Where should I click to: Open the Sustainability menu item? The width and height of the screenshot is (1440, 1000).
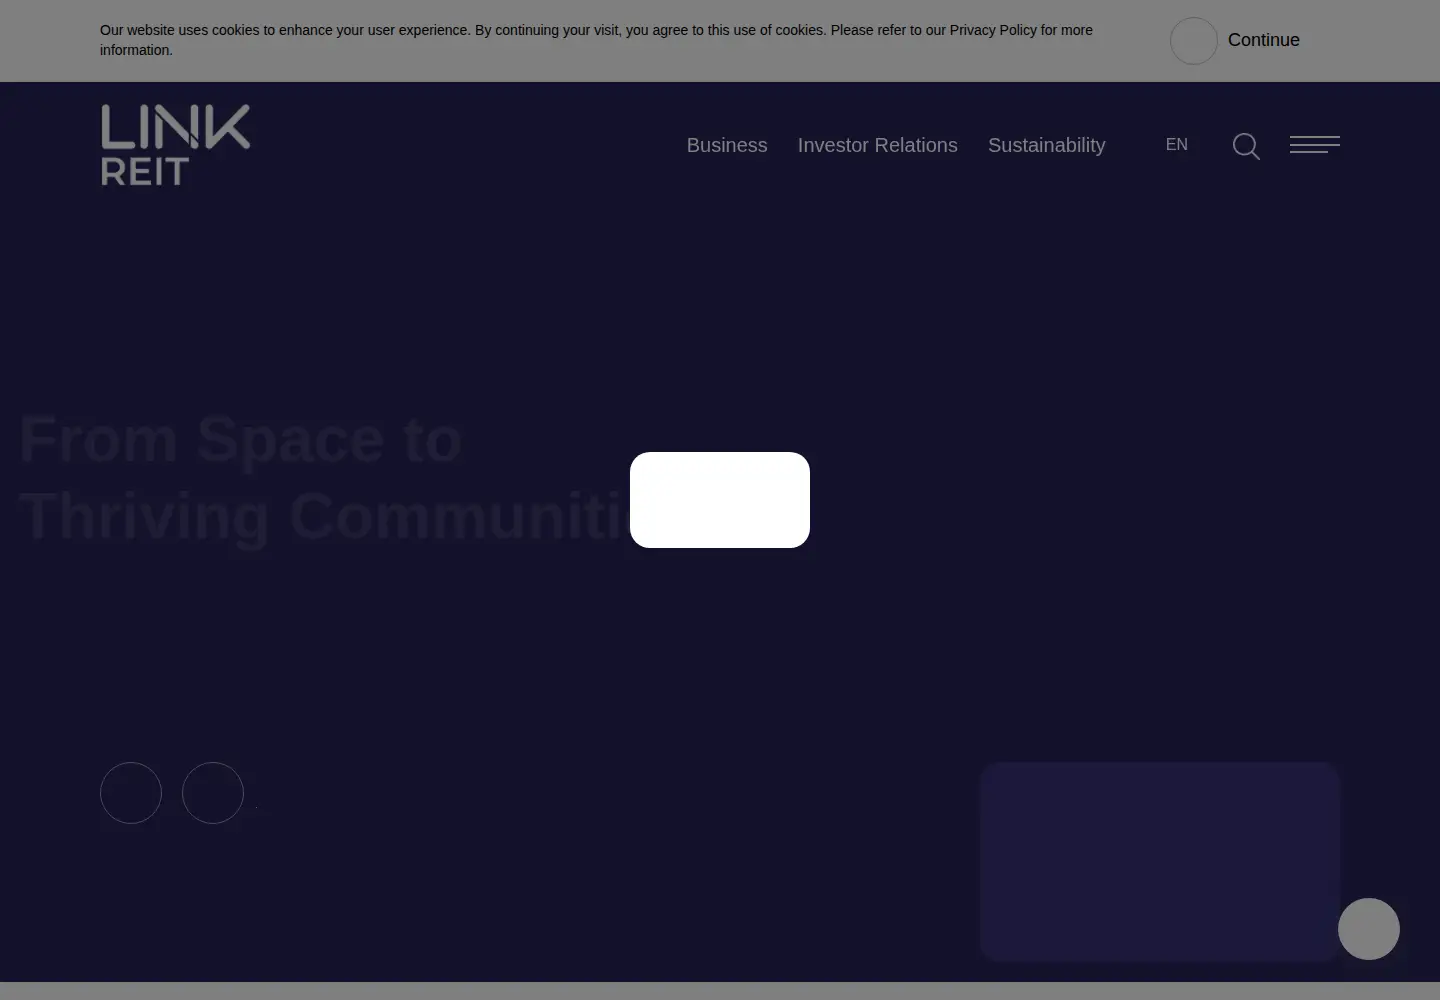(1047, 145)
